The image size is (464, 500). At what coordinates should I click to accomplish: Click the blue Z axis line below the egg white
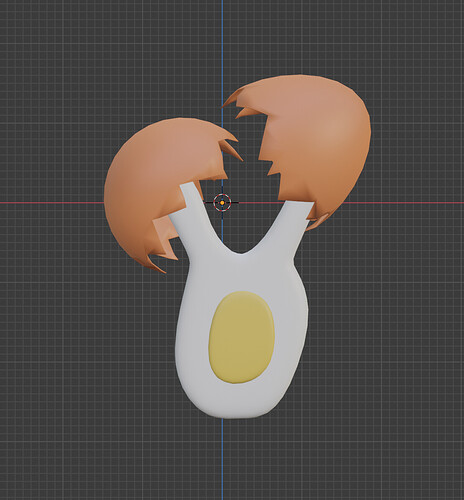click(222, 460)
